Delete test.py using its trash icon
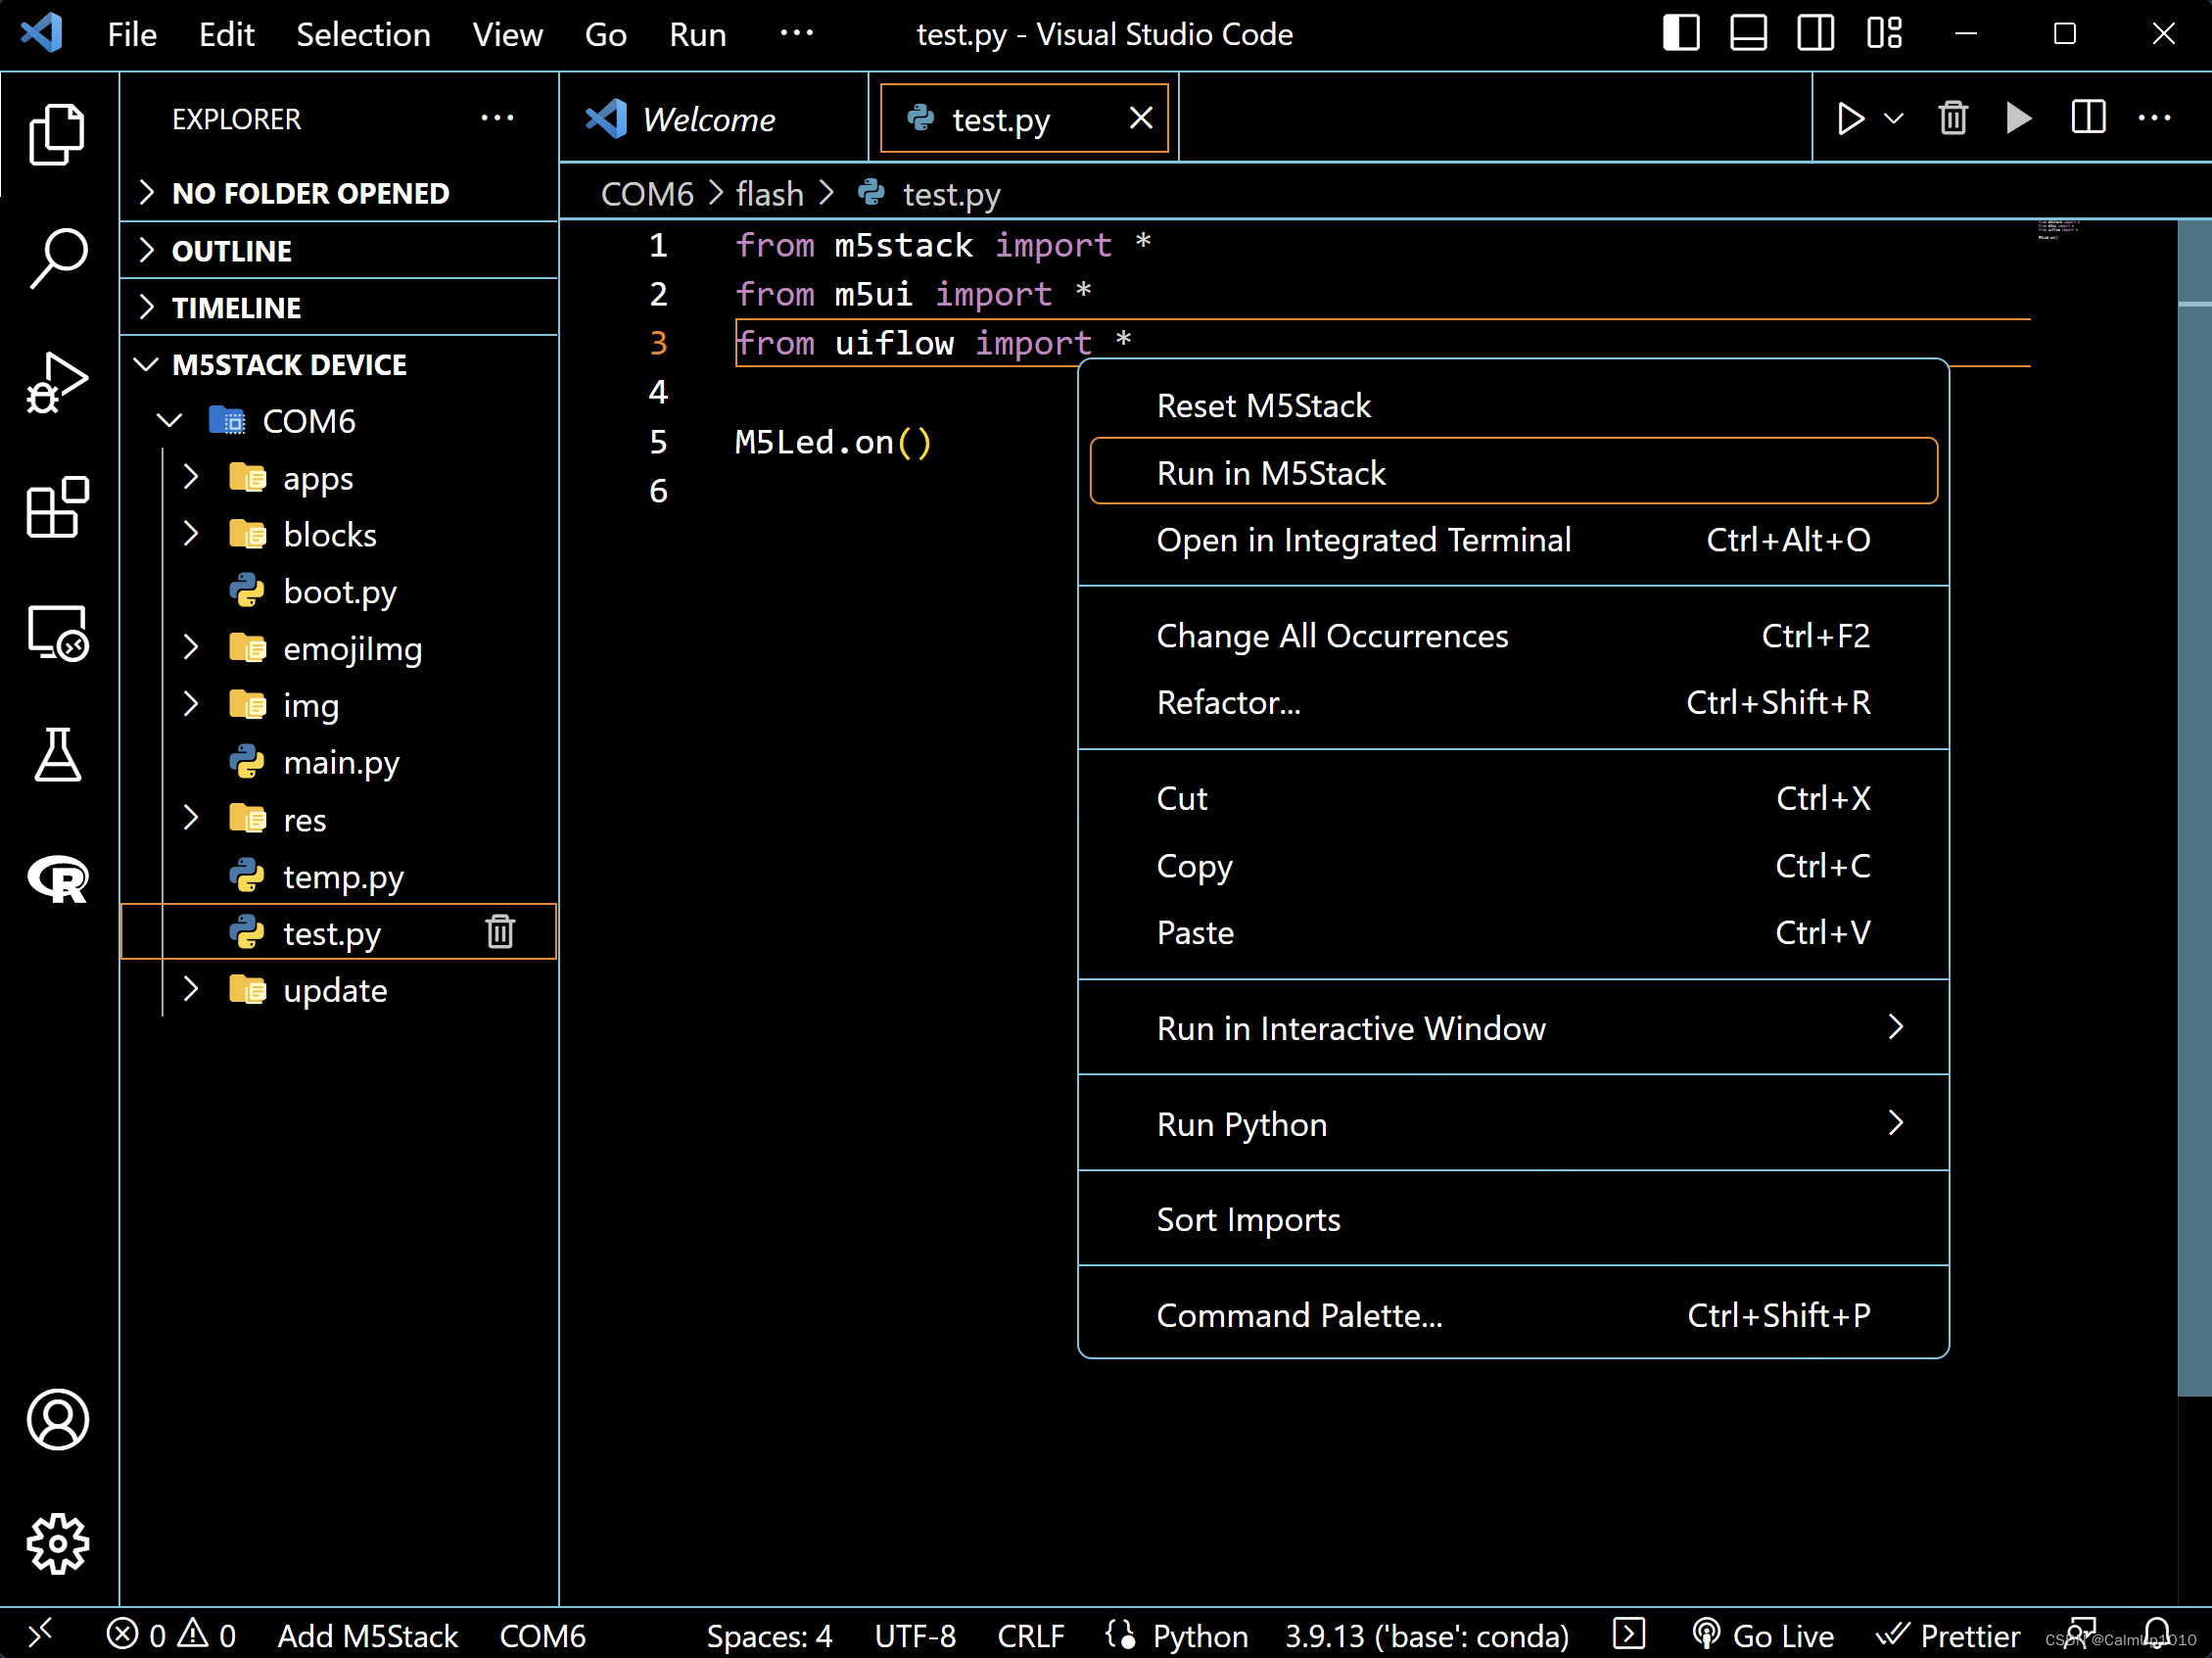The width and height of the screenshot is (2212, 1658). (x=500, y=932)
